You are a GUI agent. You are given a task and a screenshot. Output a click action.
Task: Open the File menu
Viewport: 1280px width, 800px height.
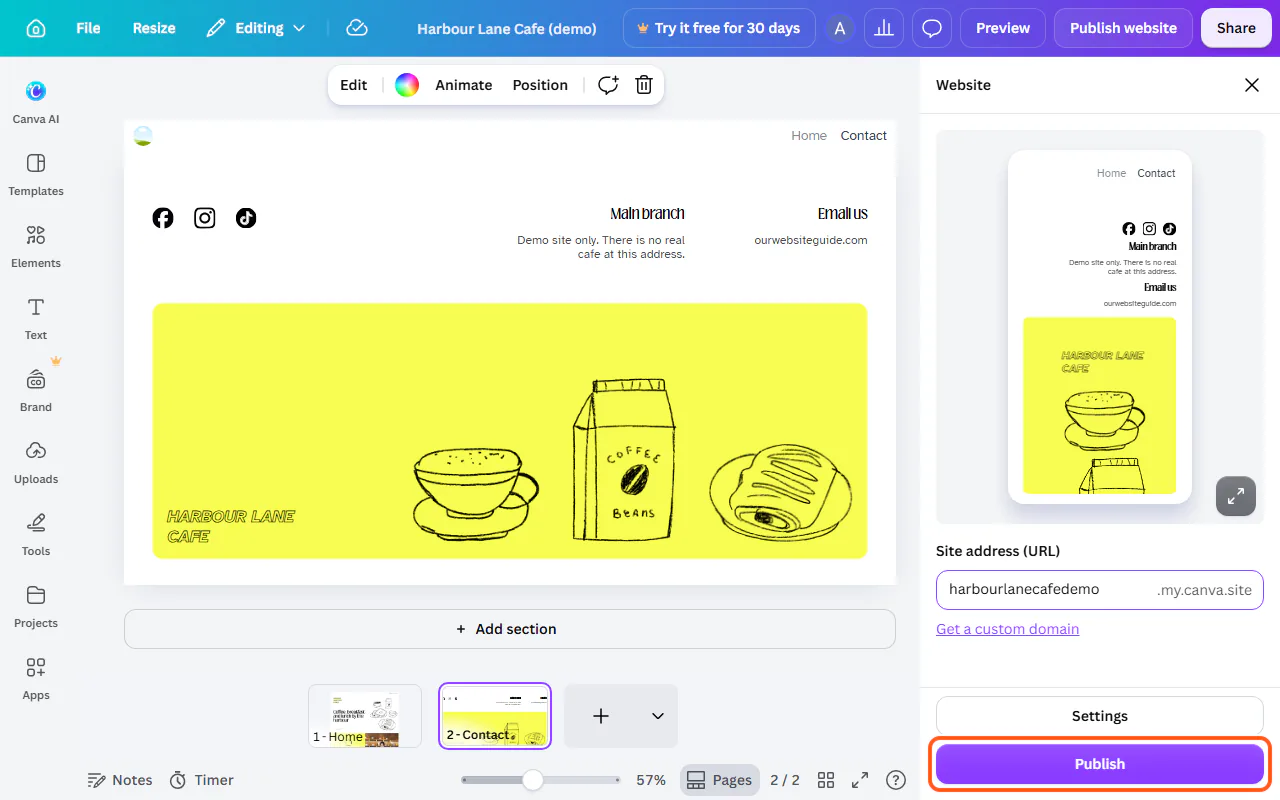pos(88,28)
